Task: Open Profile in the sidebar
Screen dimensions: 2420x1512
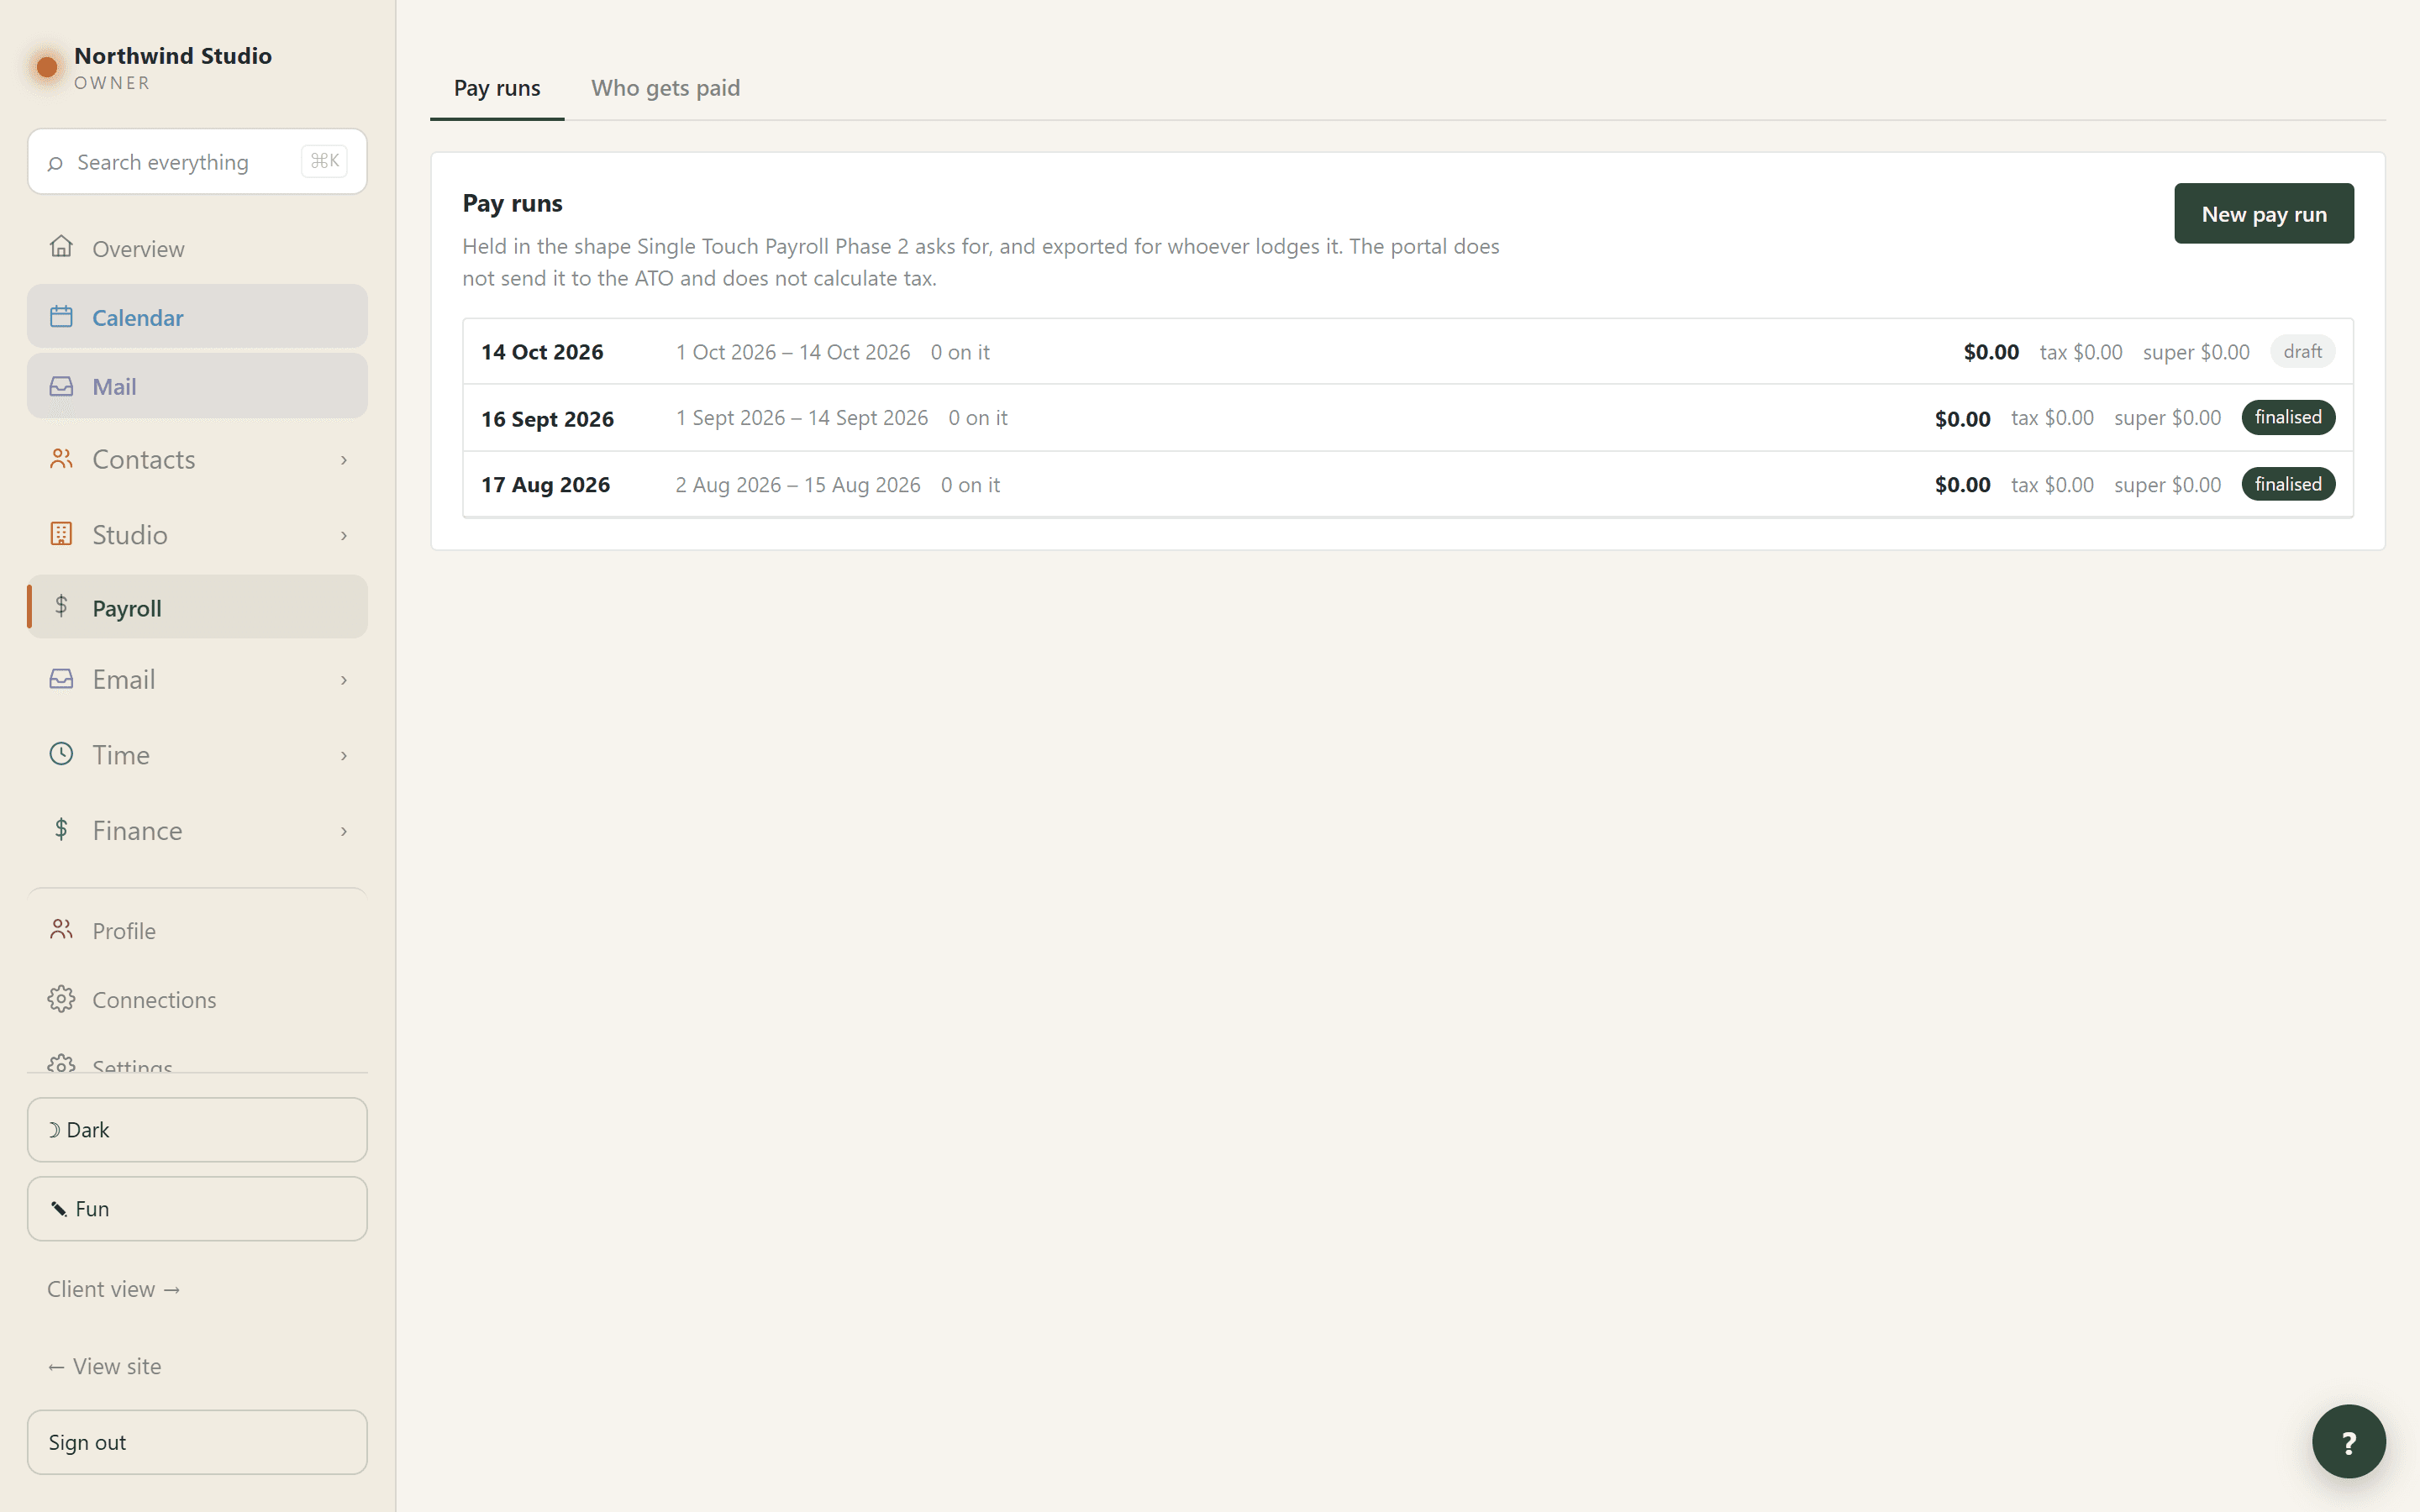Action: pos(197,931)
